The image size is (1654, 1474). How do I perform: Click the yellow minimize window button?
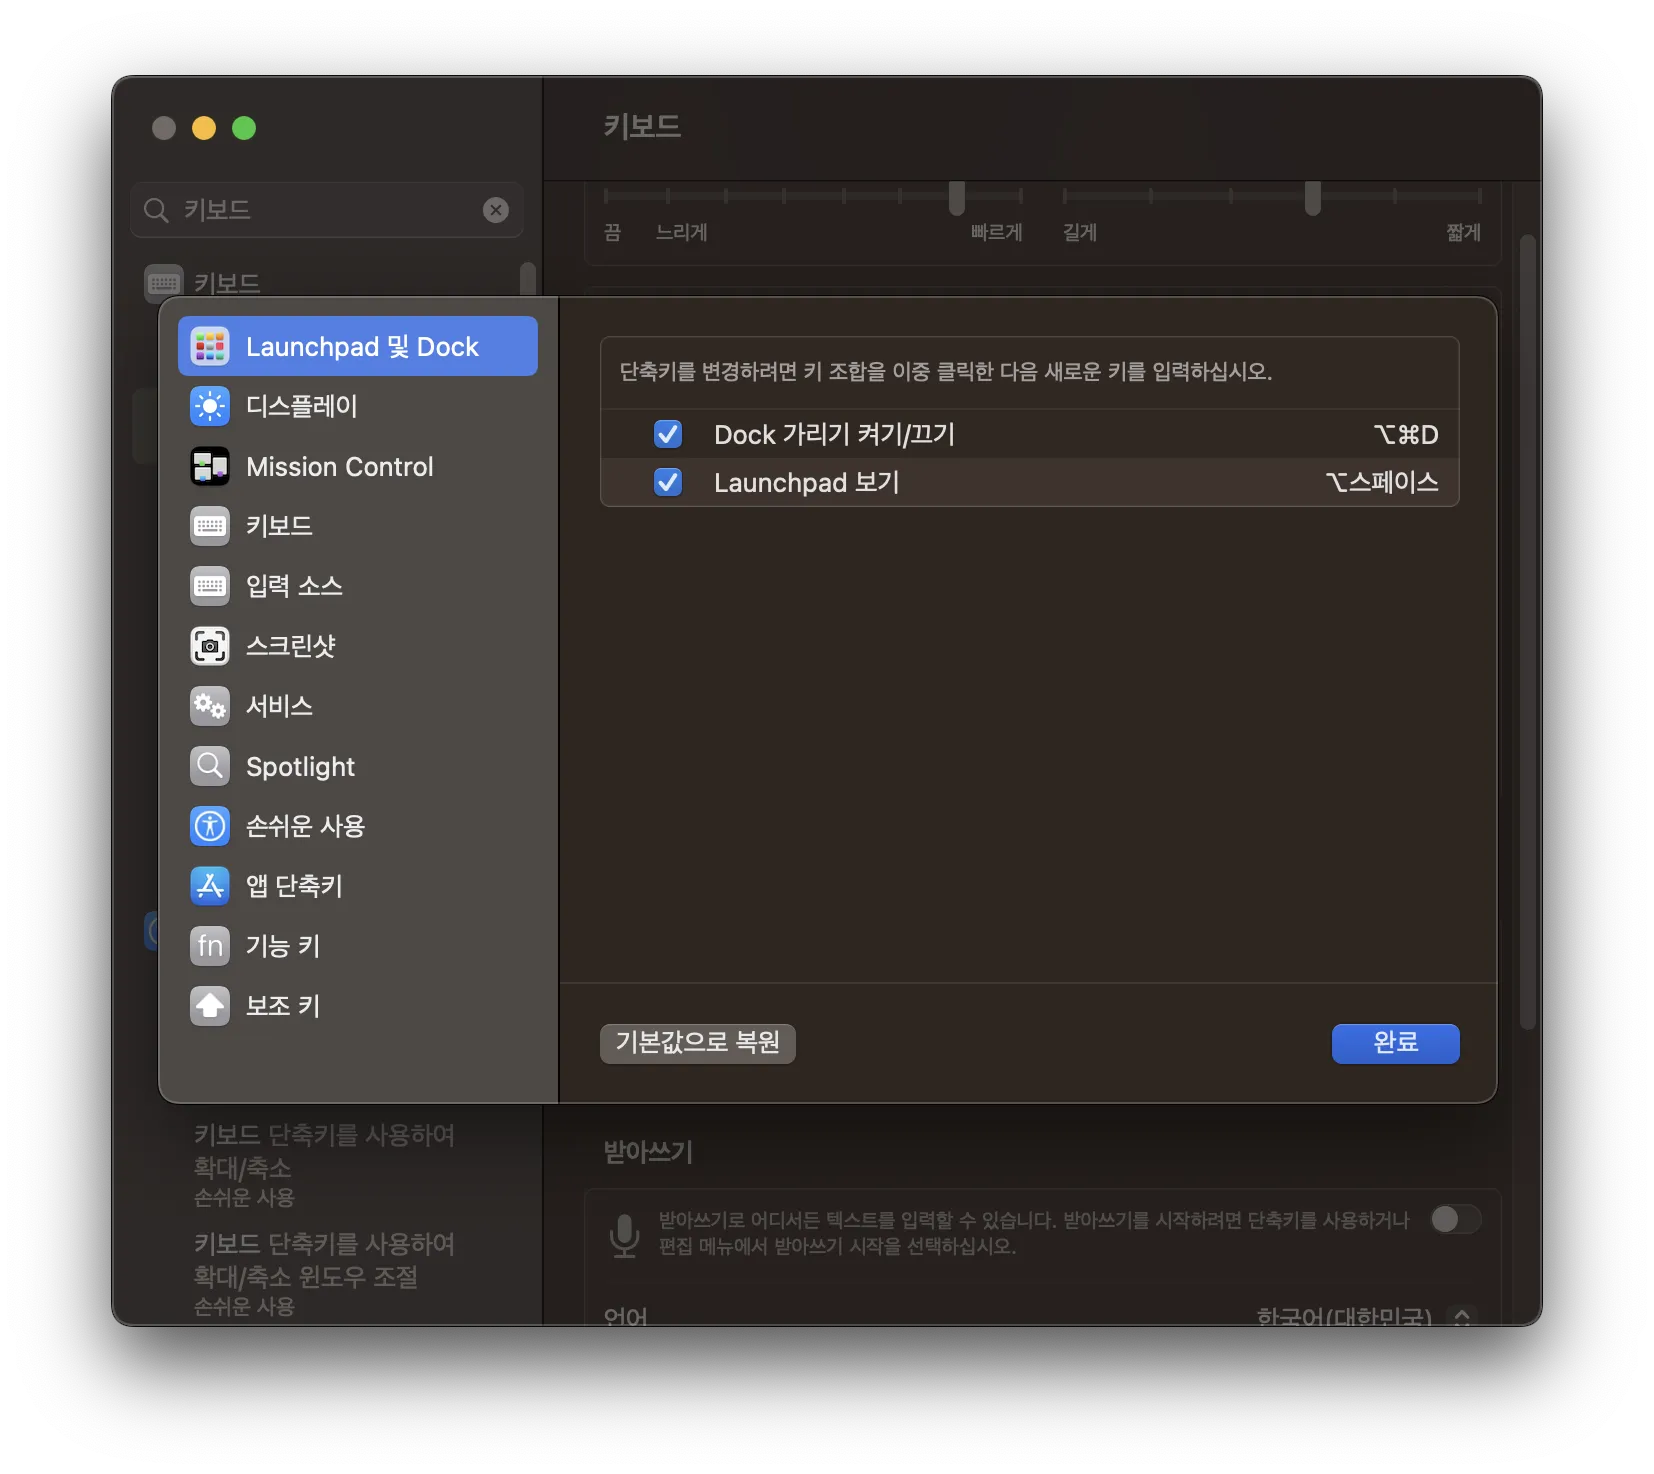[x=204, y=128]
